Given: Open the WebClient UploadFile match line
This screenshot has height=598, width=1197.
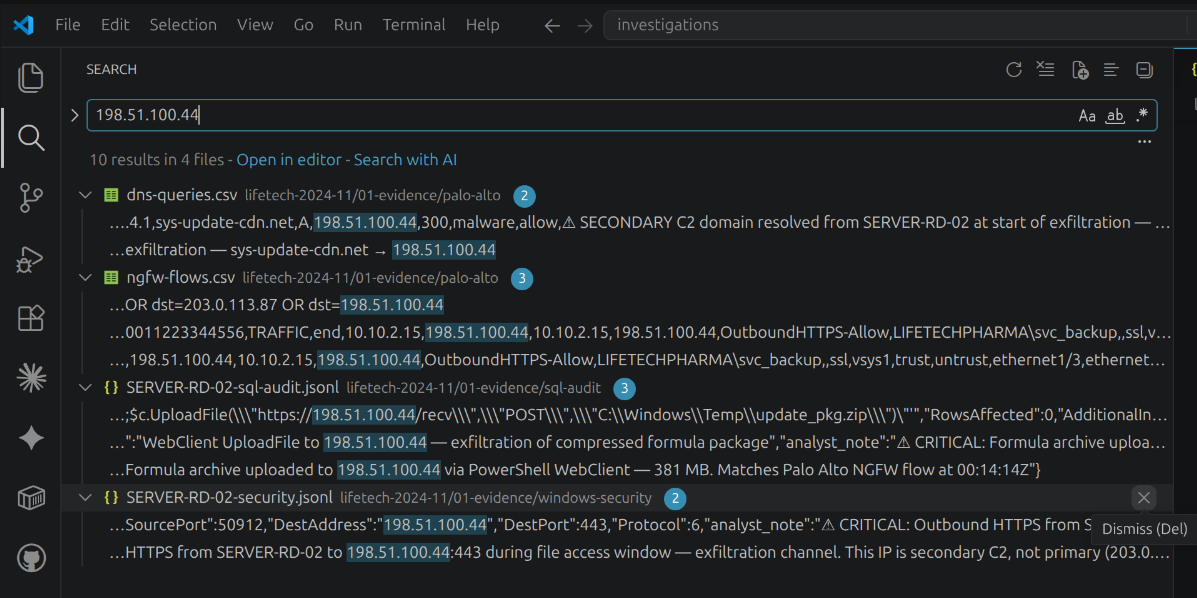Looking at the screenshot, I should (617, 443).
